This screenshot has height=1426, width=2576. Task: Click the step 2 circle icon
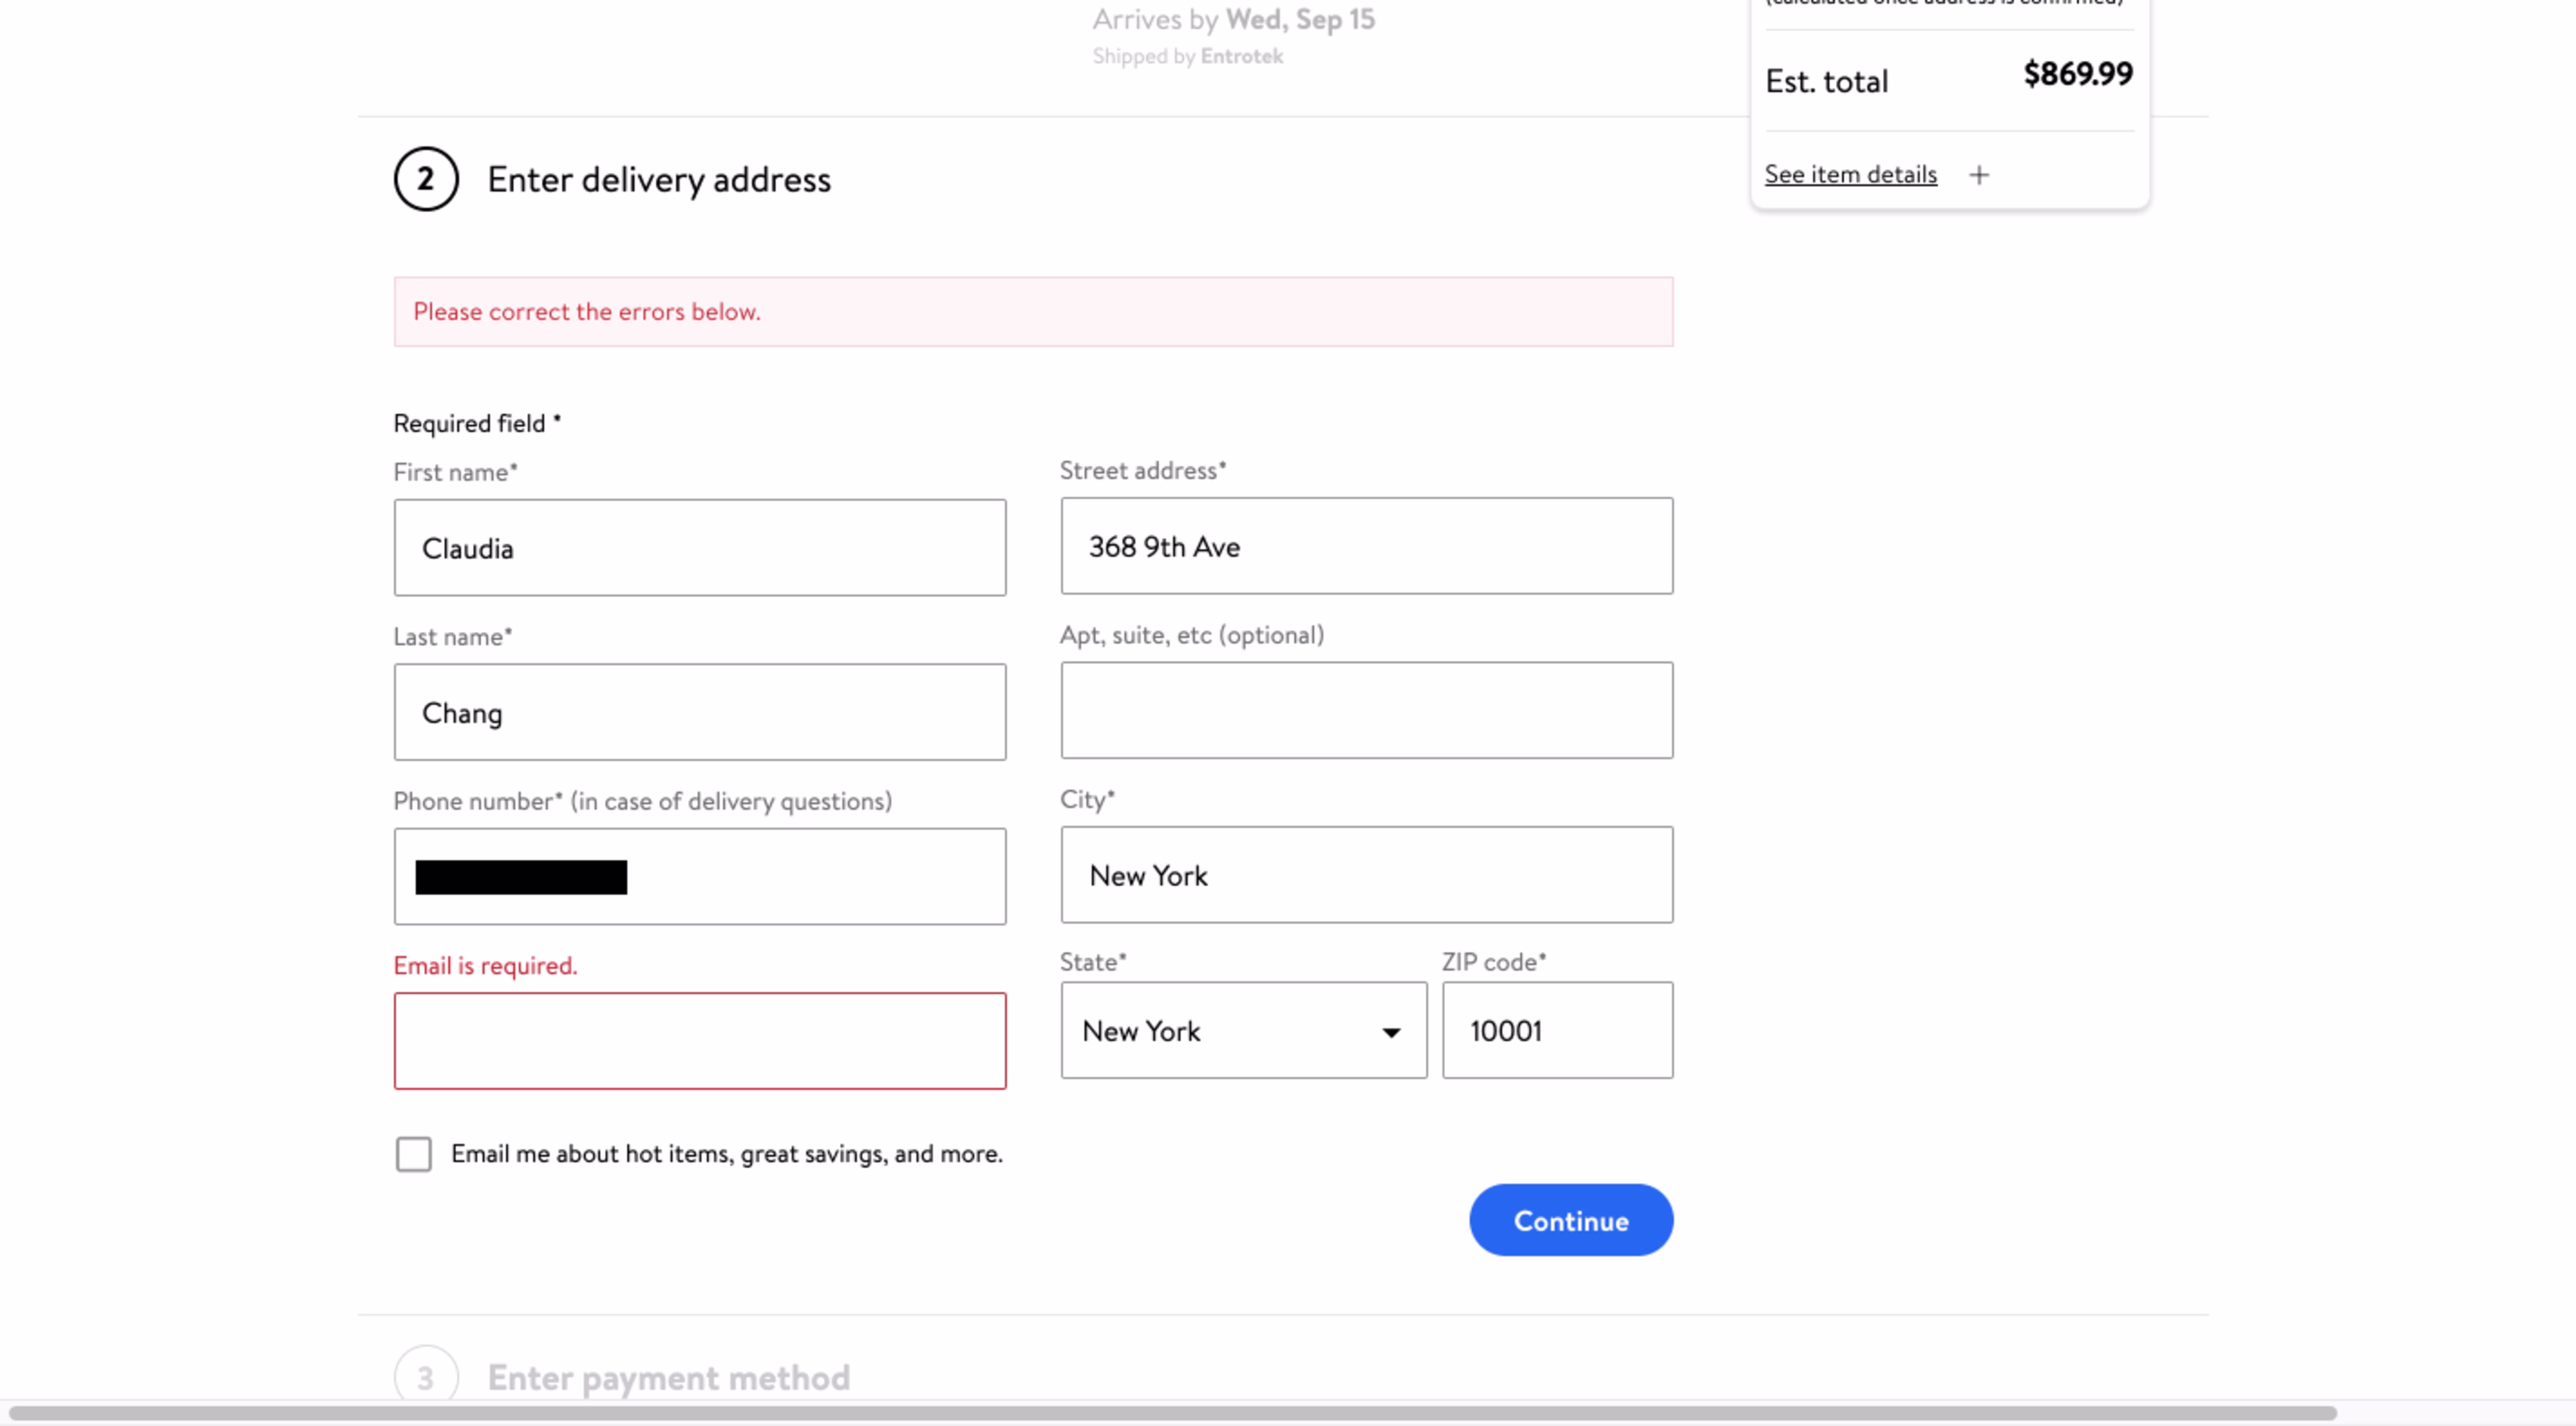[x=425, y=179]
